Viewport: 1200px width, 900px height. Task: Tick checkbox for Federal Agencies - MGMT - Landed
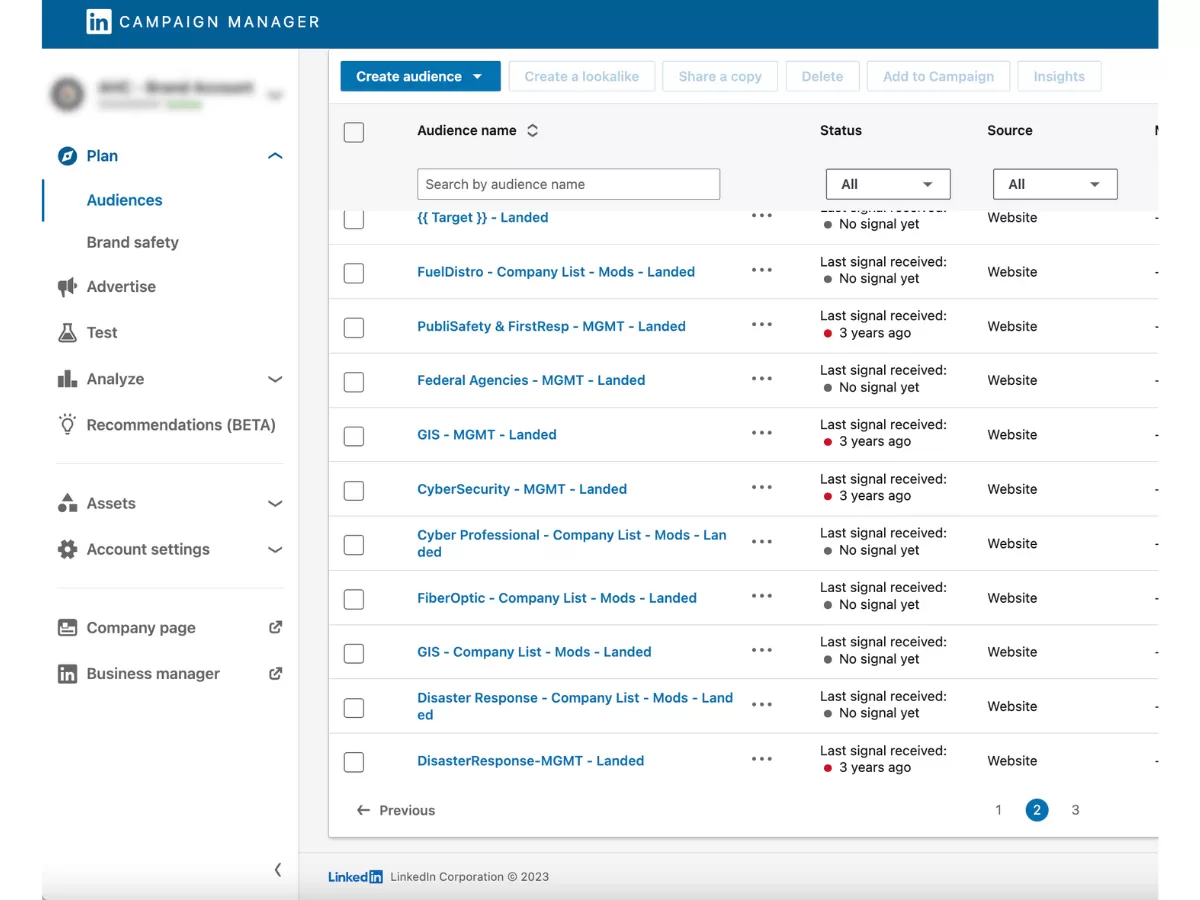(354, 382)
